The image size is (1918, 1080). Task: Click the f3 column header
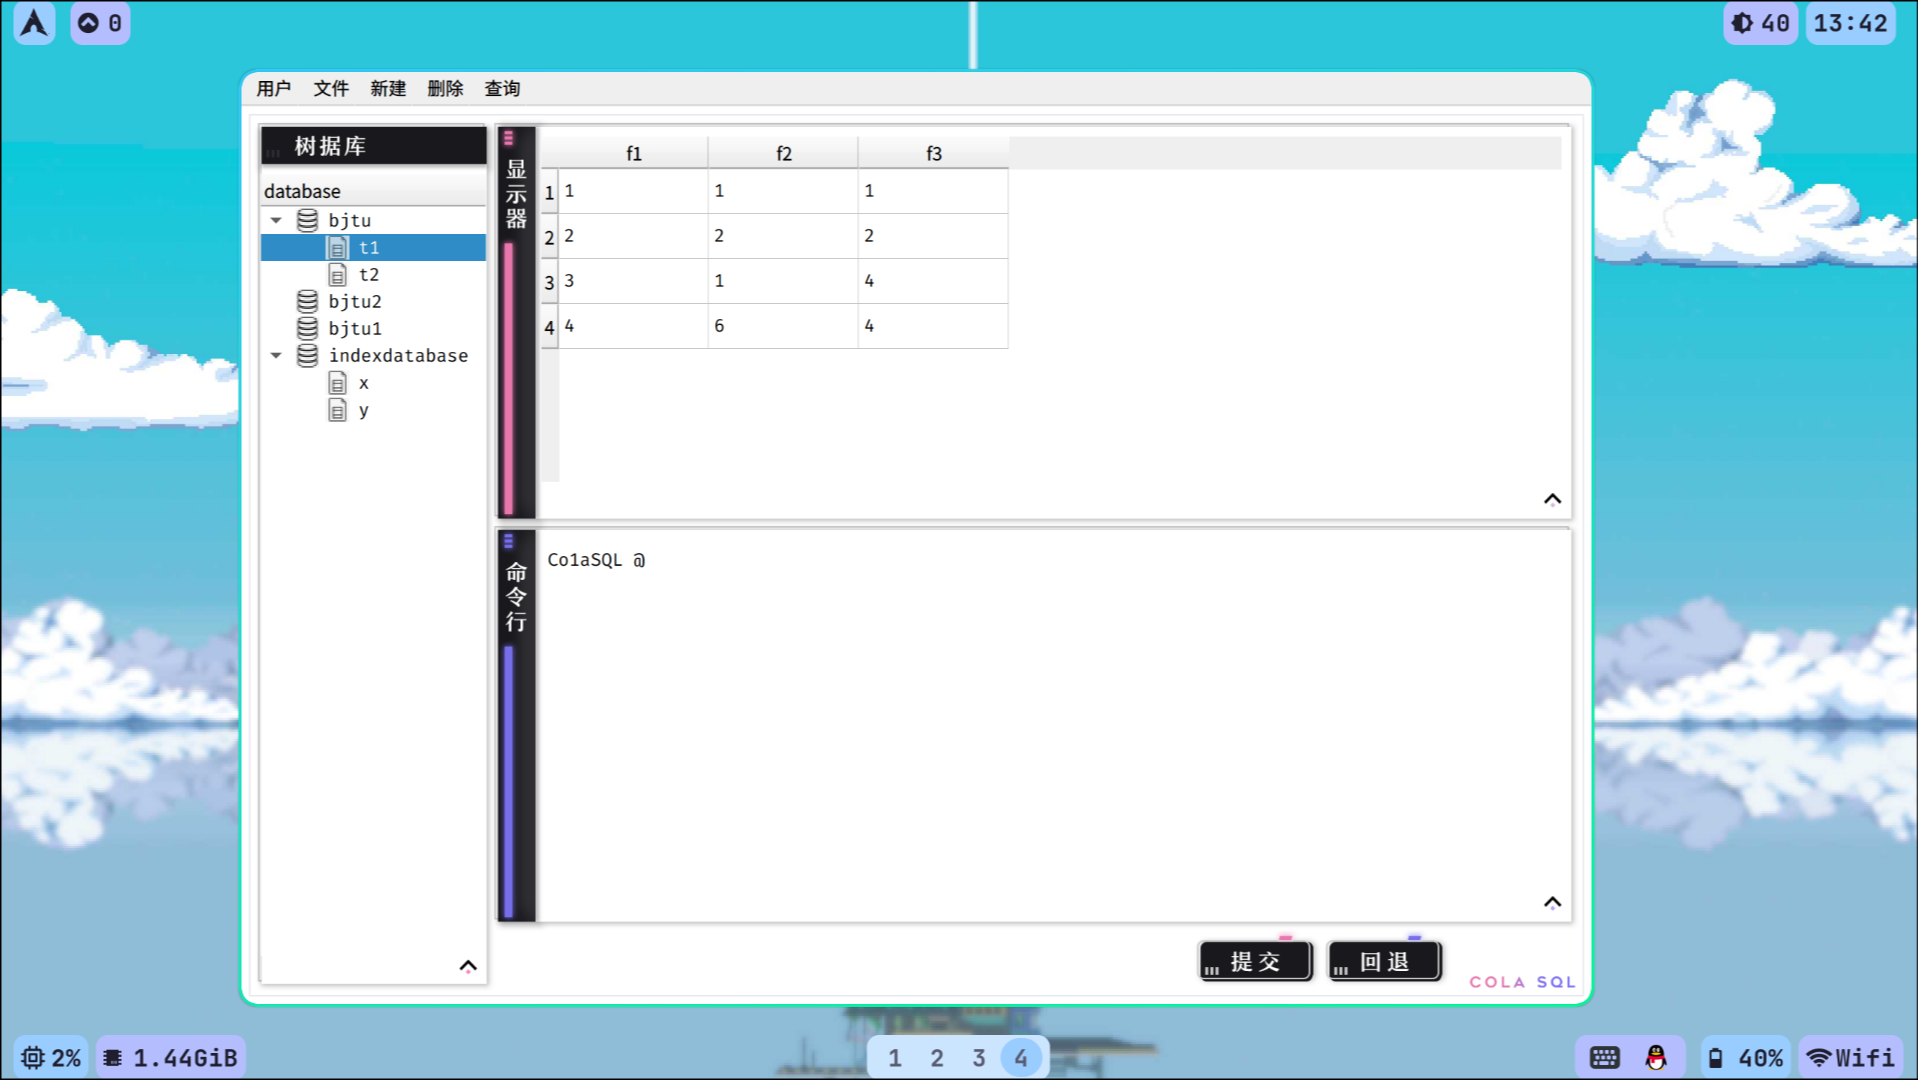933,153
